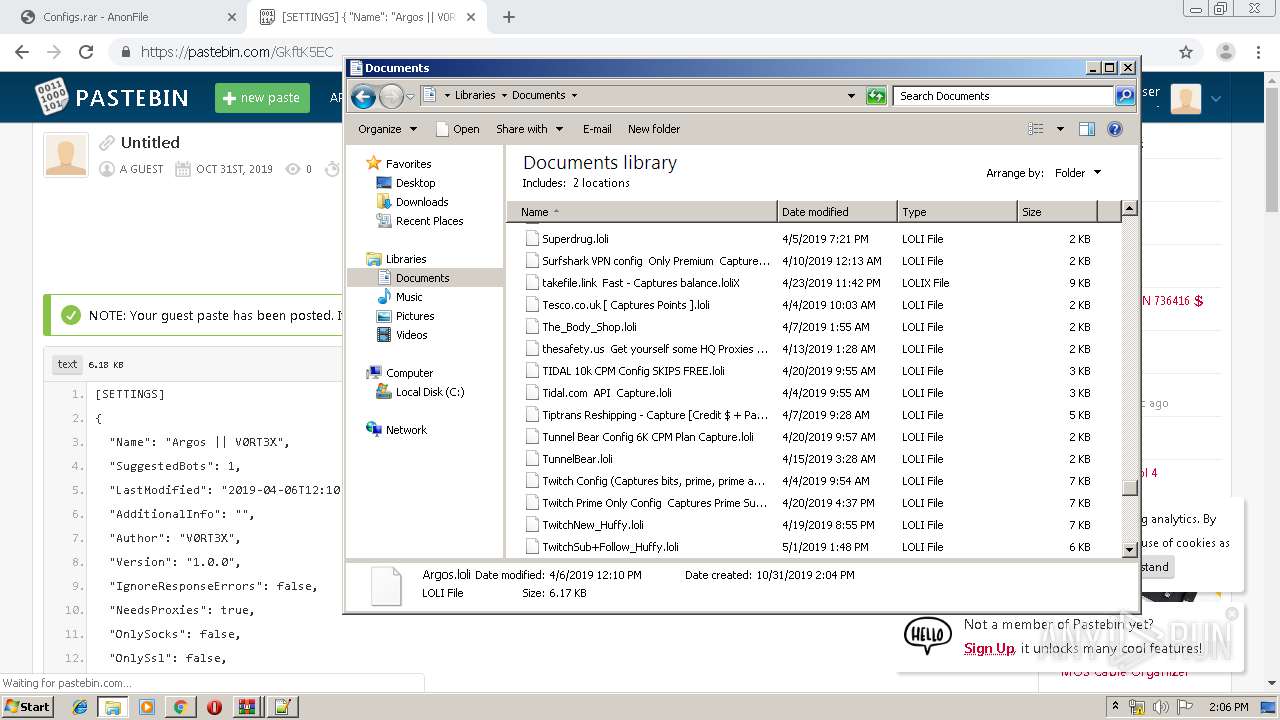Sort by Date modified column
The width and height of the screenshot is (1280, 720).
point(837,212)
